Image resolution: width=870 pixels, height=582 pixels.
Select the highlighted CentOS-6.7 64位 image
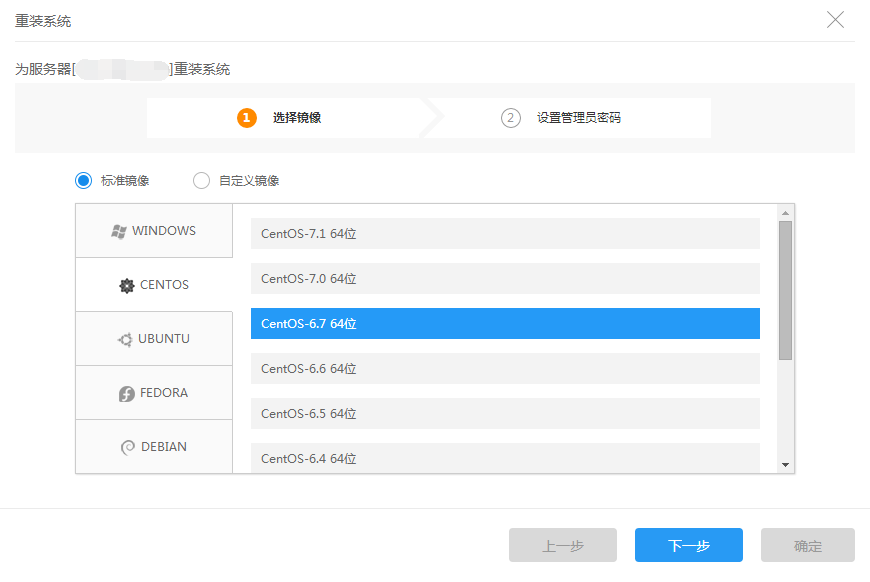point(505,323)
